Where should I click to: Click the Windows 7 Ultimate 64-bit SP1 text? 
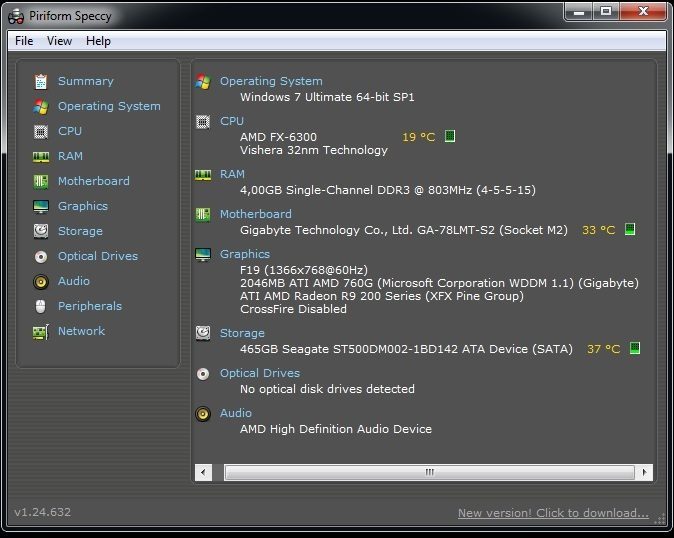tap(327, 97)
